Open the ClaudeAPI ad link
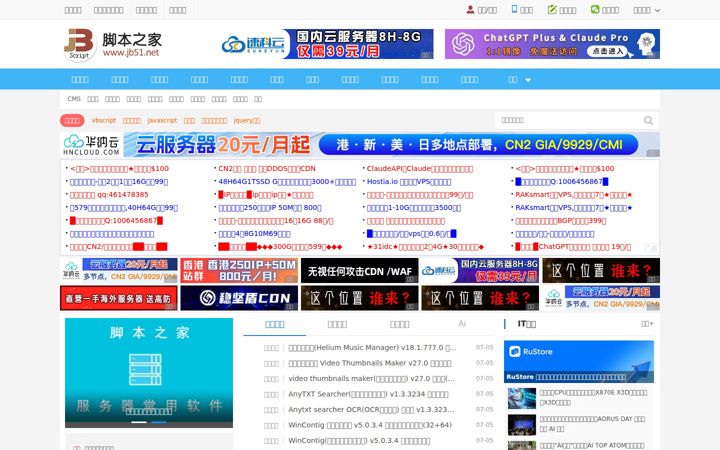The image size is (720, 450). (420, 169)
